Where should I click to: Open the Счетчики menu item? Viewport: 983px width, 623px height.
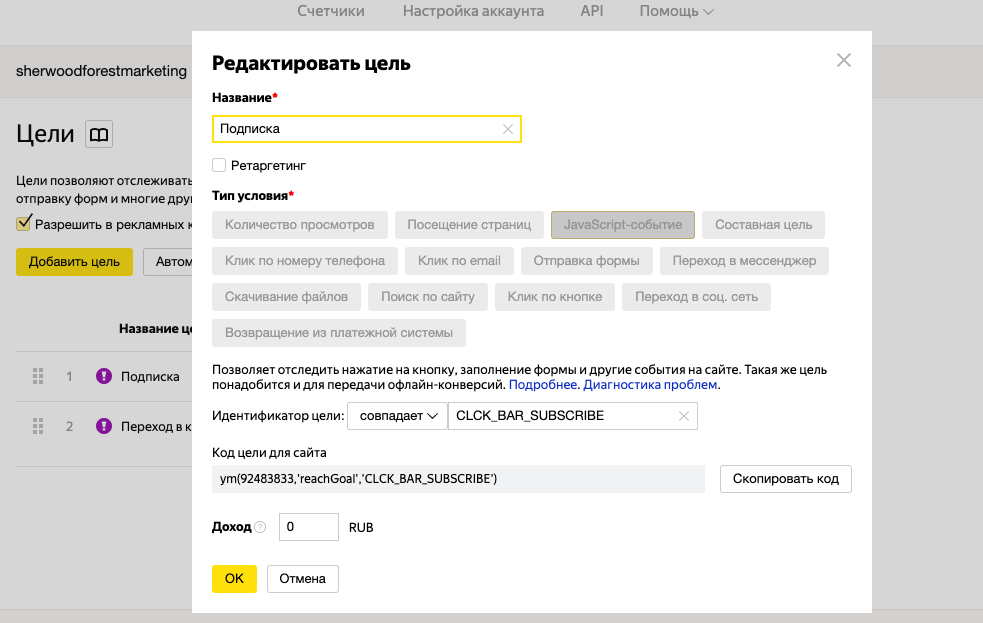click(331, 12)
